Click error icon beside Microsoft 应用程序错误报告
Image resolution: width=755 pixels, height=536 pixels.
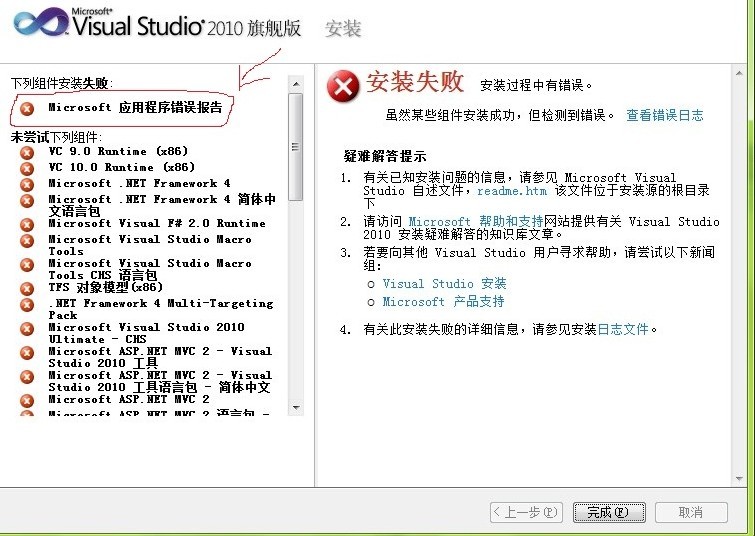click(27, 108)
